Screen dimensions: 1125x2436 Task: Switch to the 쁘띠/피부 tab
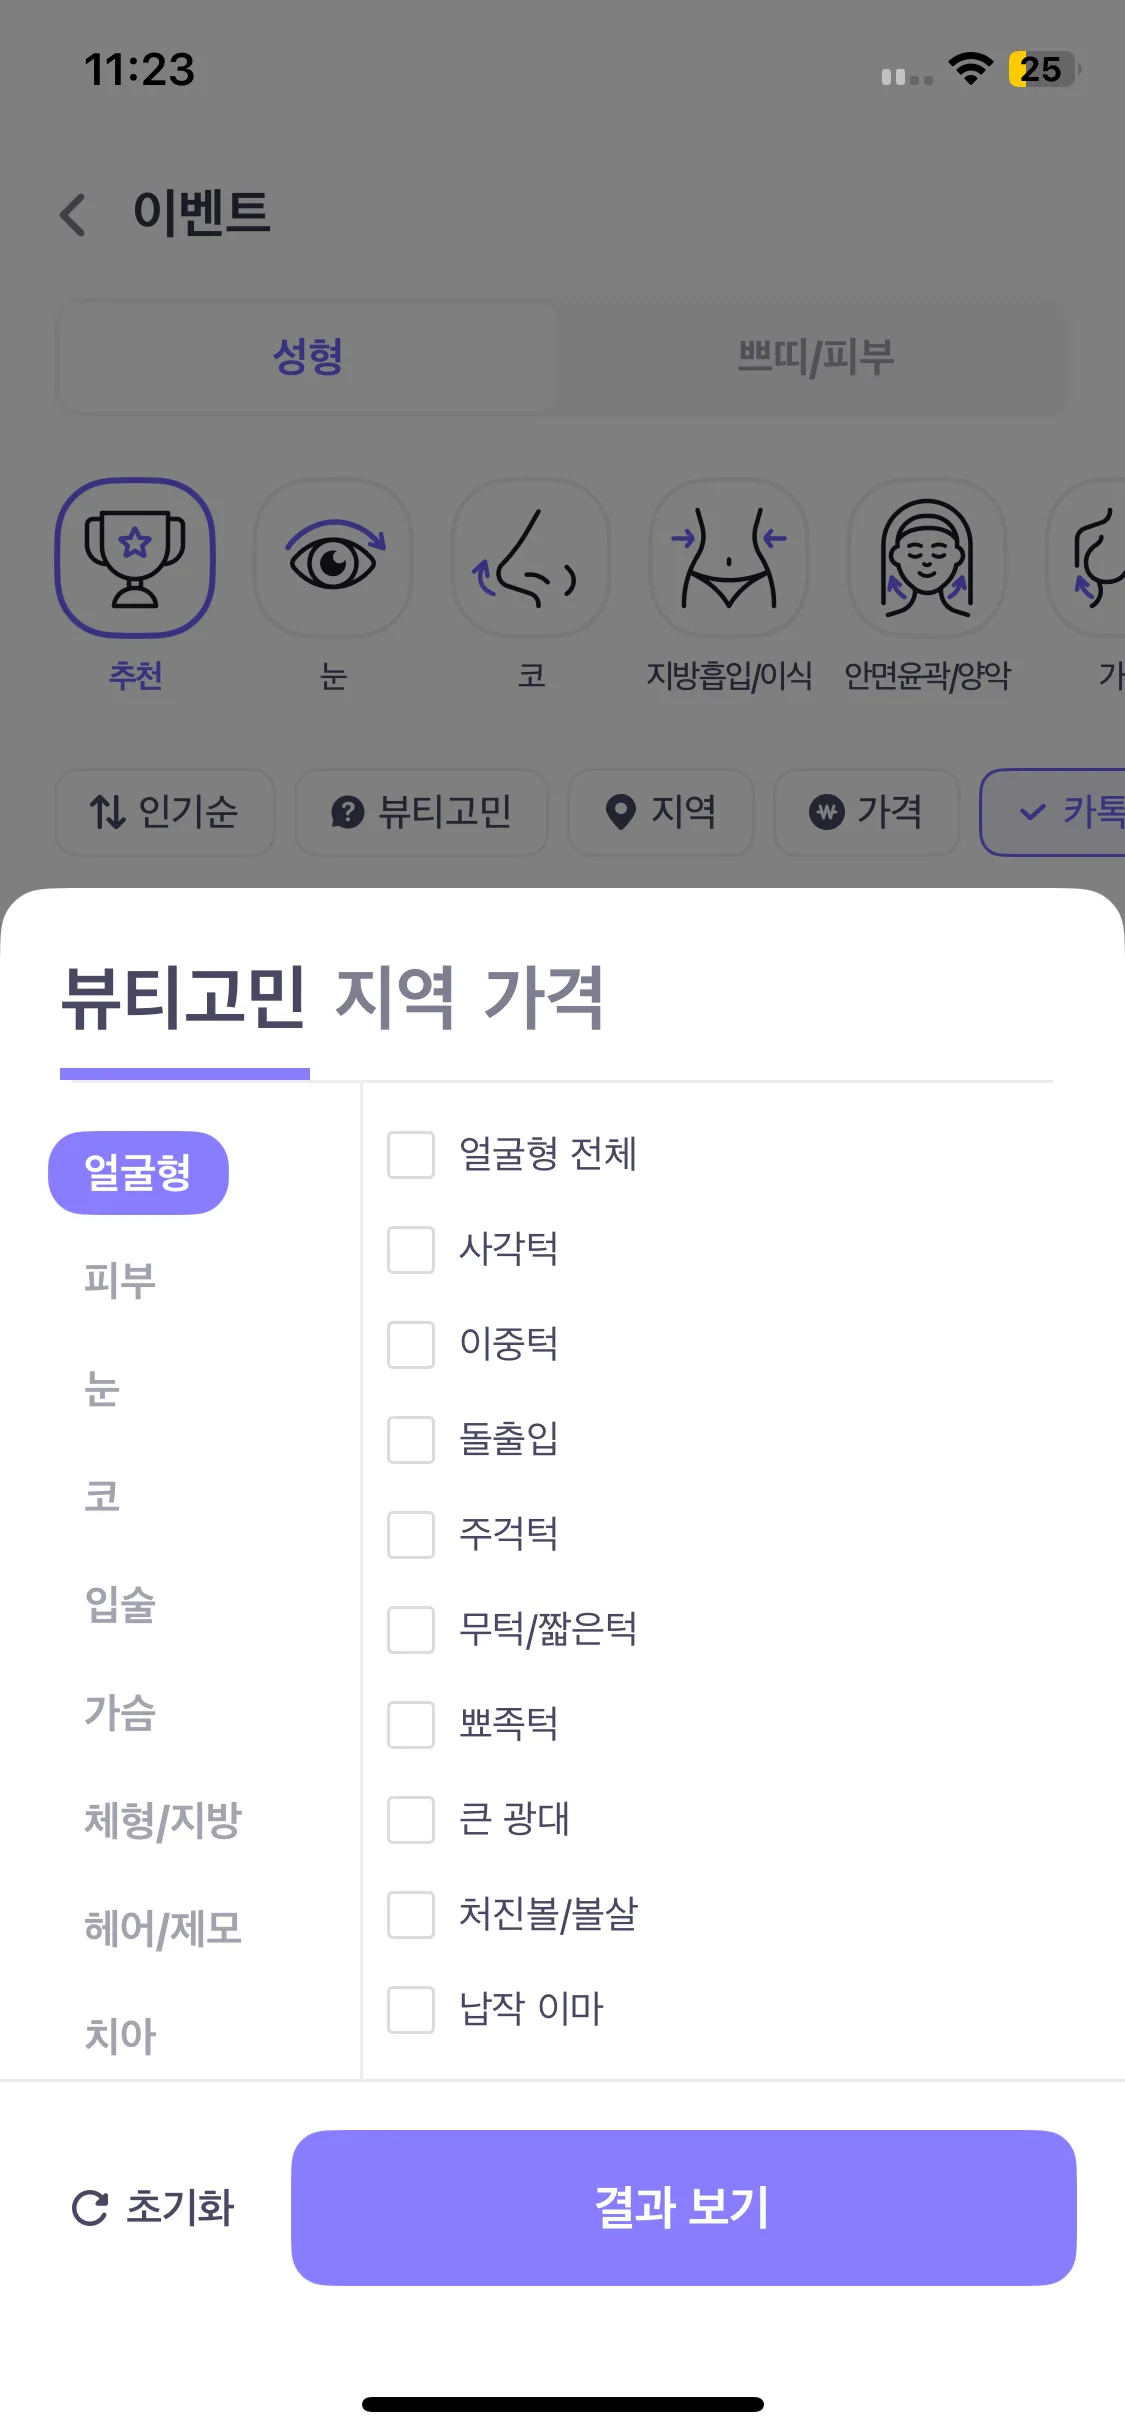tap(815, 357)
